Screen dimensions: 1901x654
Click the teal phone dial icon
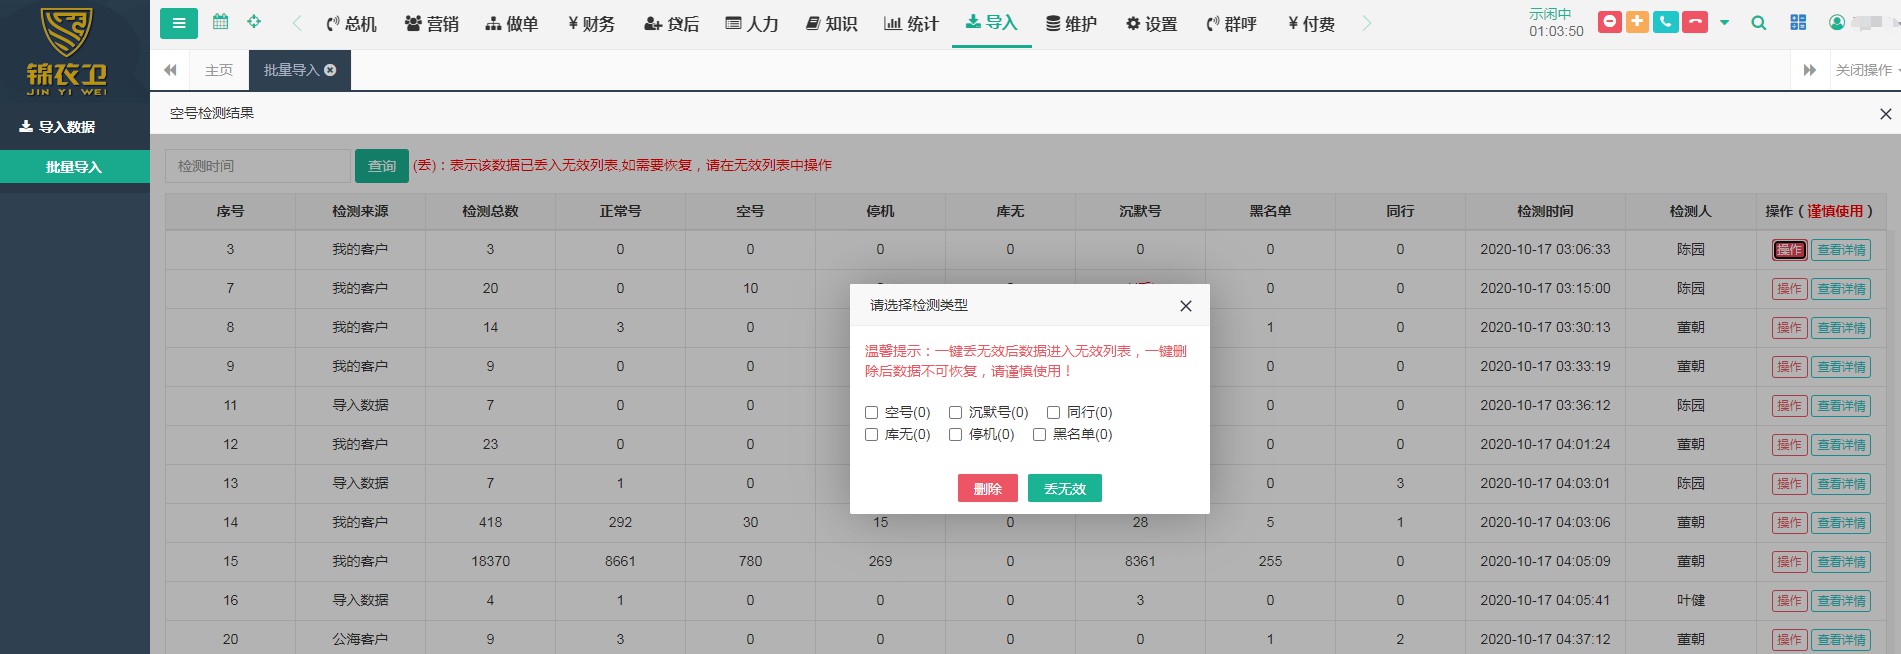(x=1666, y=22)
